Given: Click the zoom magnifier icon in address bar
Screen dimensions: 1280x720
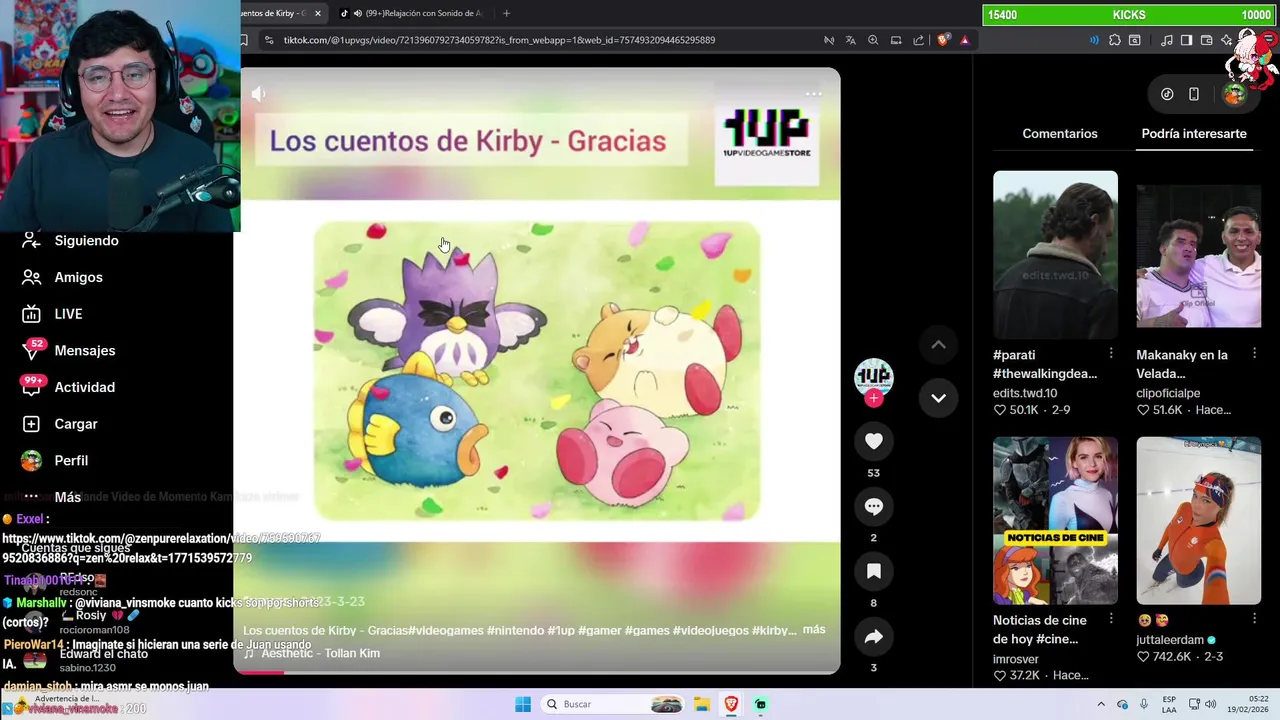Looking at the screenshot, I should [x=873, y=40].
